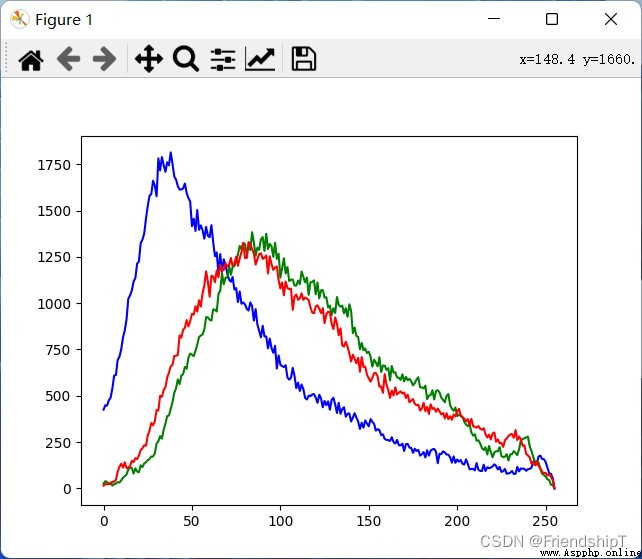Open Edit axis and curve parameters tool
The height and width of the screenshot is (559, 642).
[260, 59]
